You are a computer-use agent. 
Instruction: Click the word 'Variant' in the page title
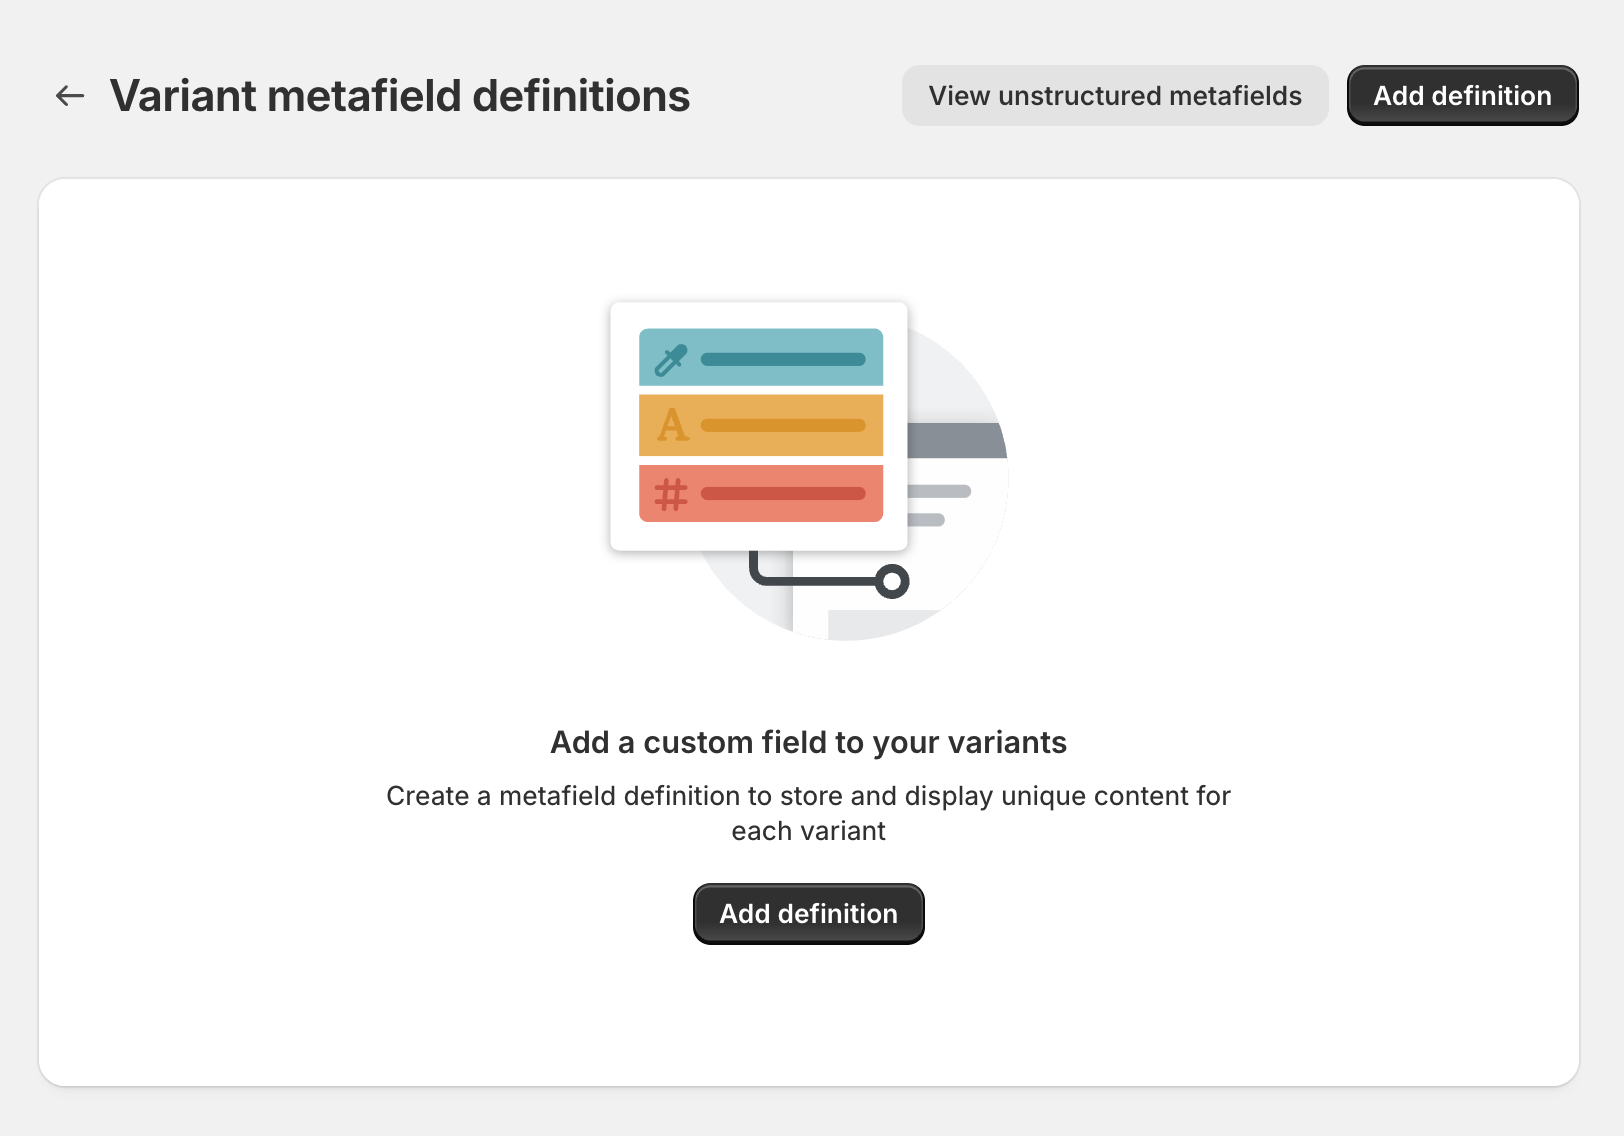coord(184,96)
